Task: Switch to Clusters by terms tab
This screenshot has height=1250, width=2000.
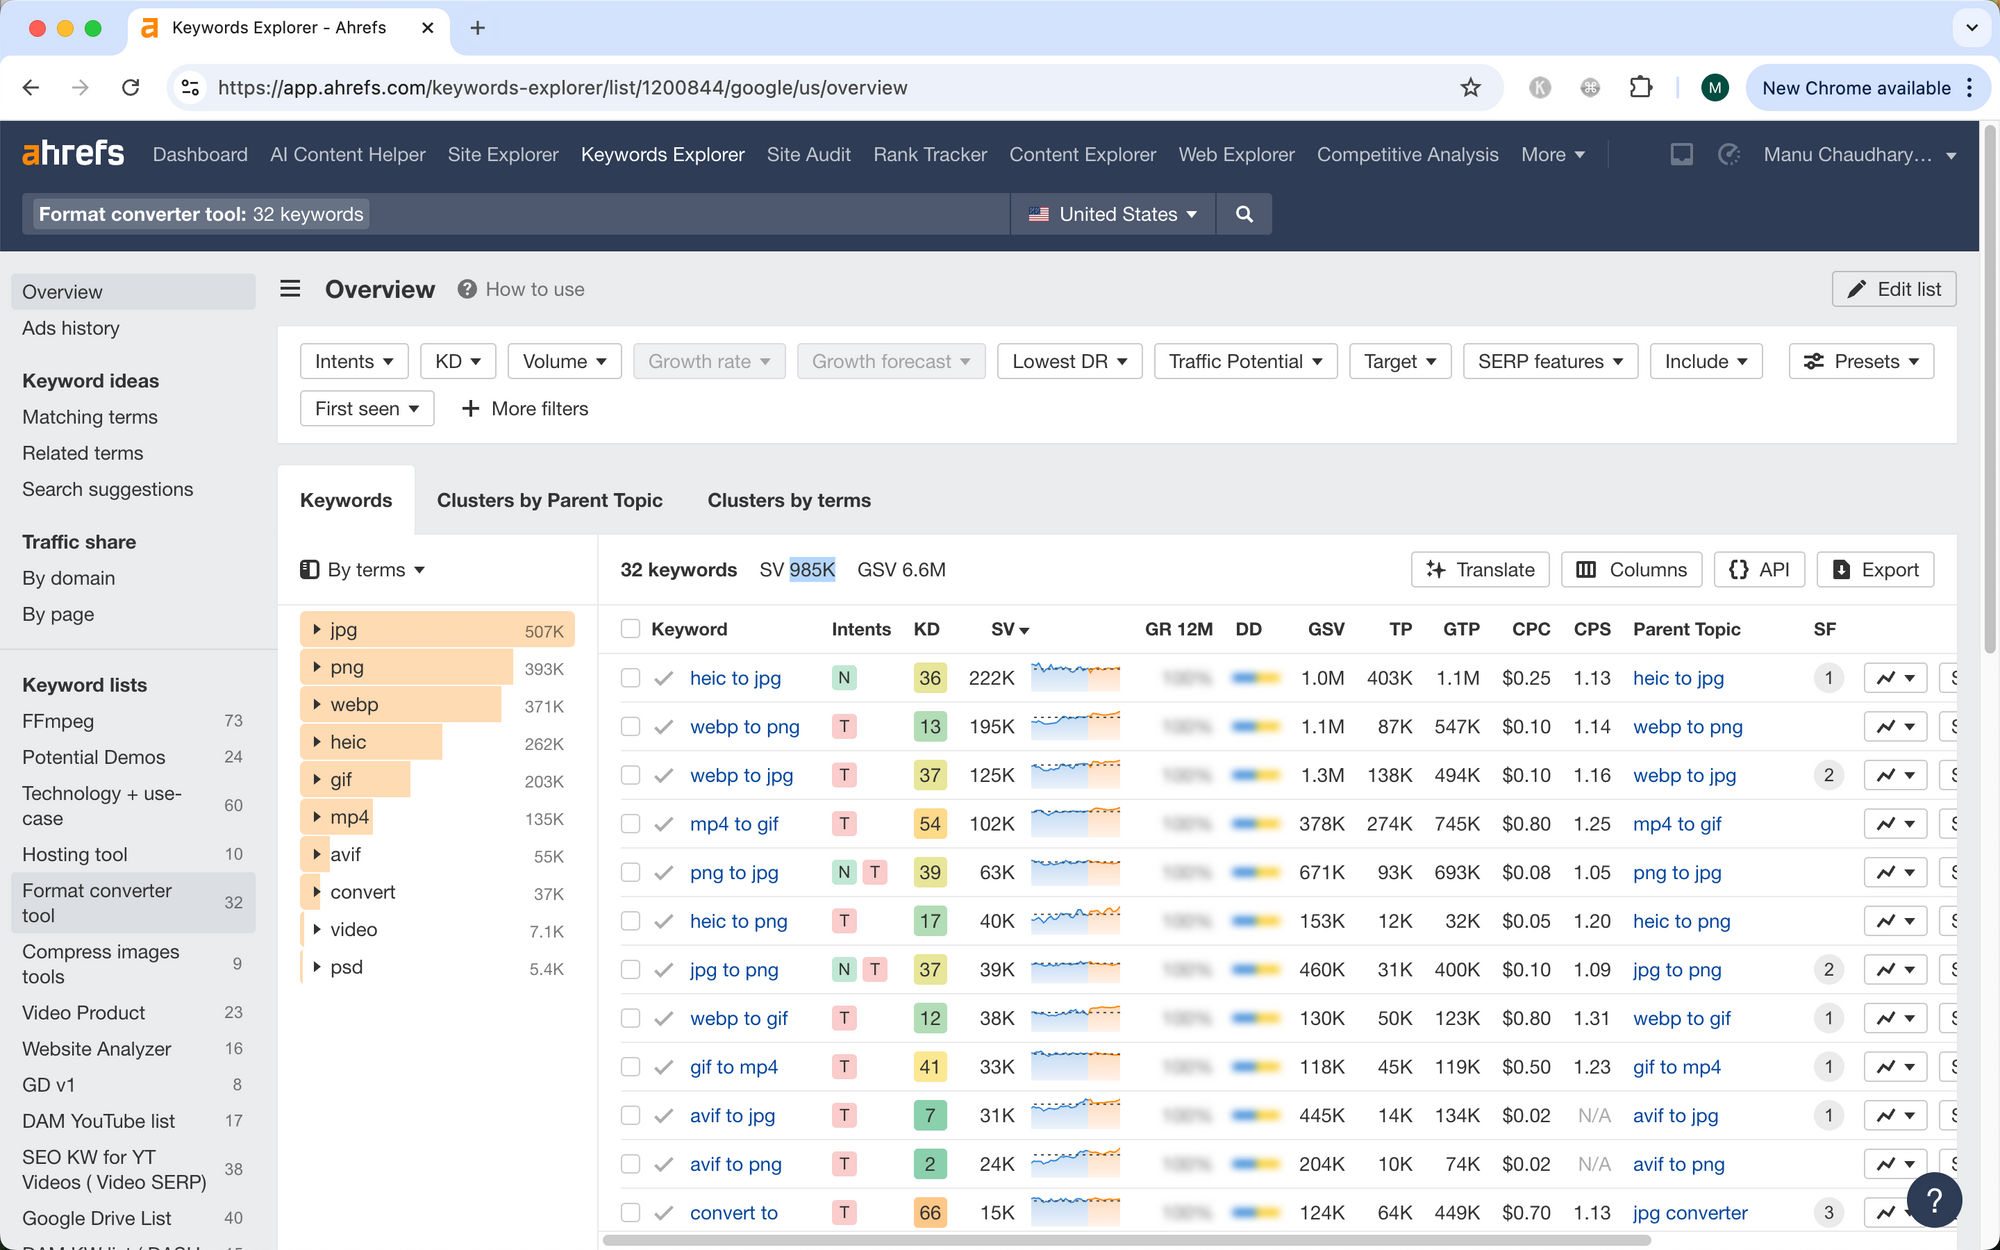Action: [x=789, y=500]
